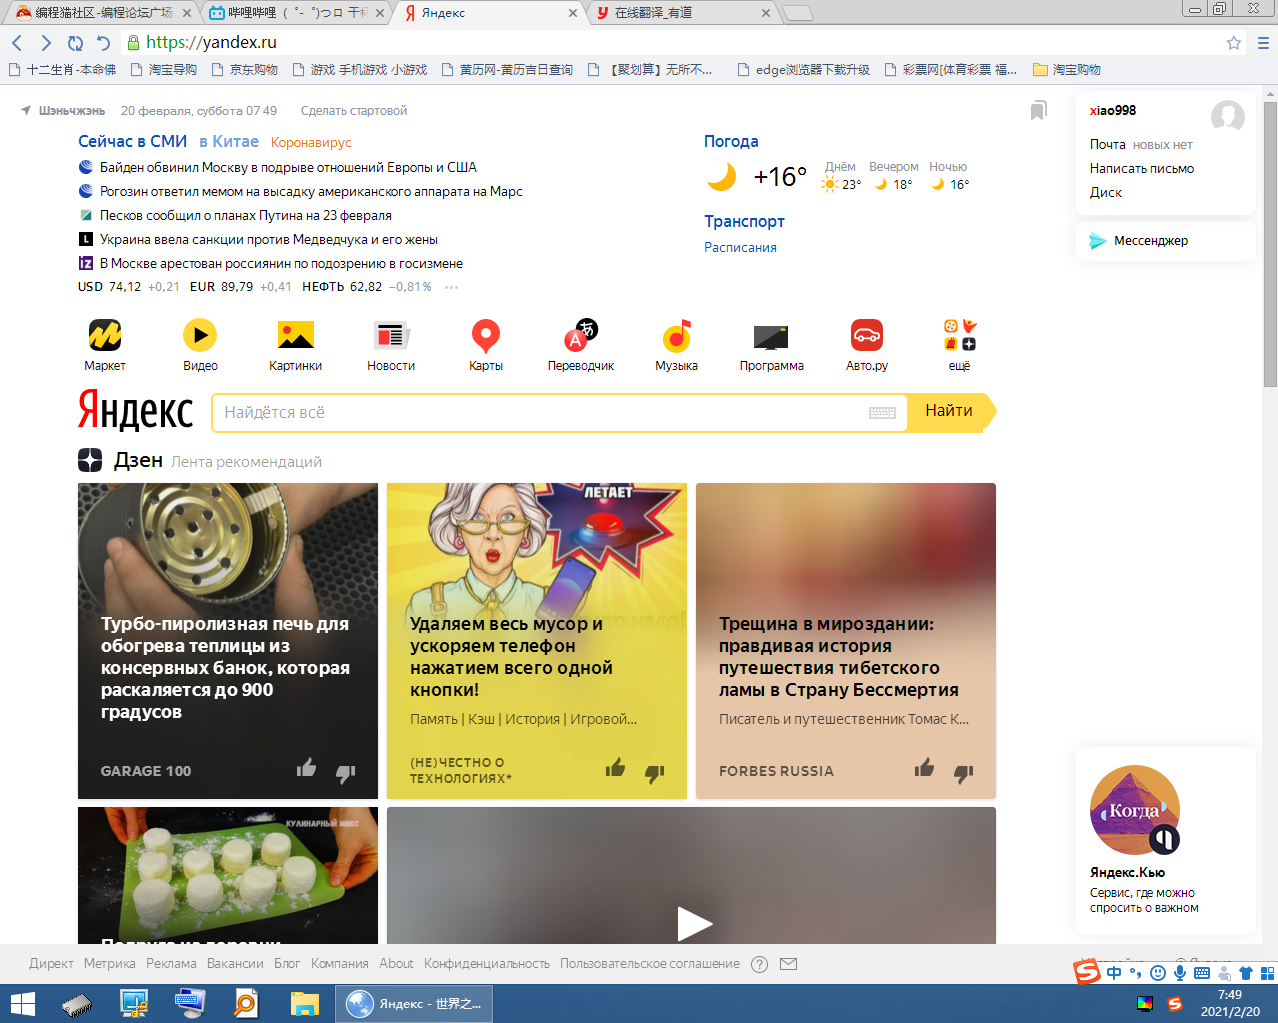Open the browser hamburger menu
Screen dimensions: 1278x1023
coord(1263,43)
